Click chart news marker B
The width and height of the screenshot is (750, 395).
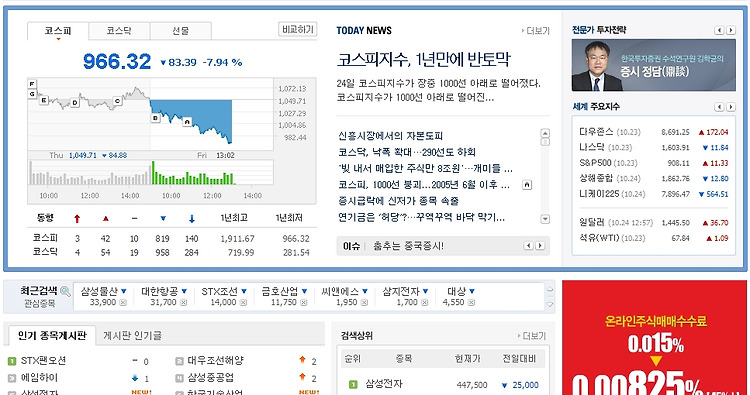pyautogui.click(x=155, y=118)
